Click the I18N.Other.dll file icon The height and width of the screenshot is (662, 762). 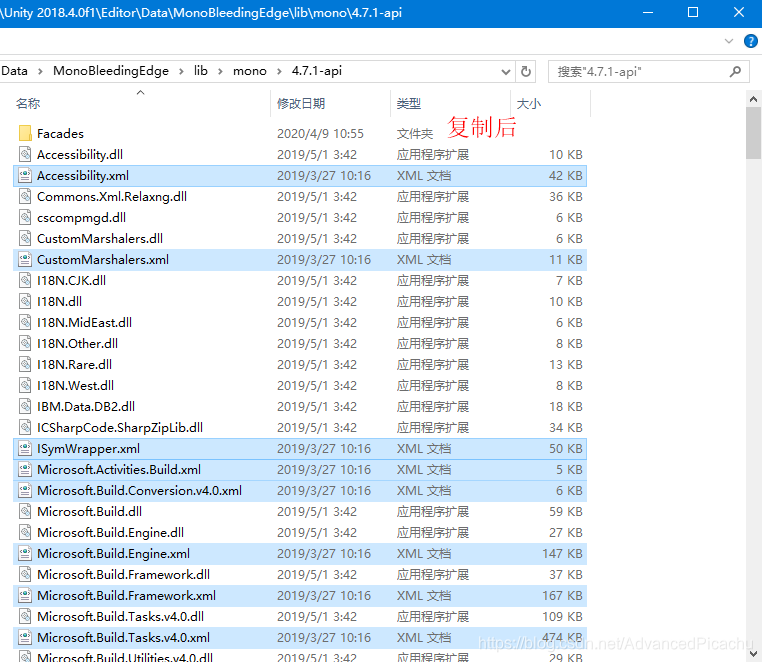[25, 343]
